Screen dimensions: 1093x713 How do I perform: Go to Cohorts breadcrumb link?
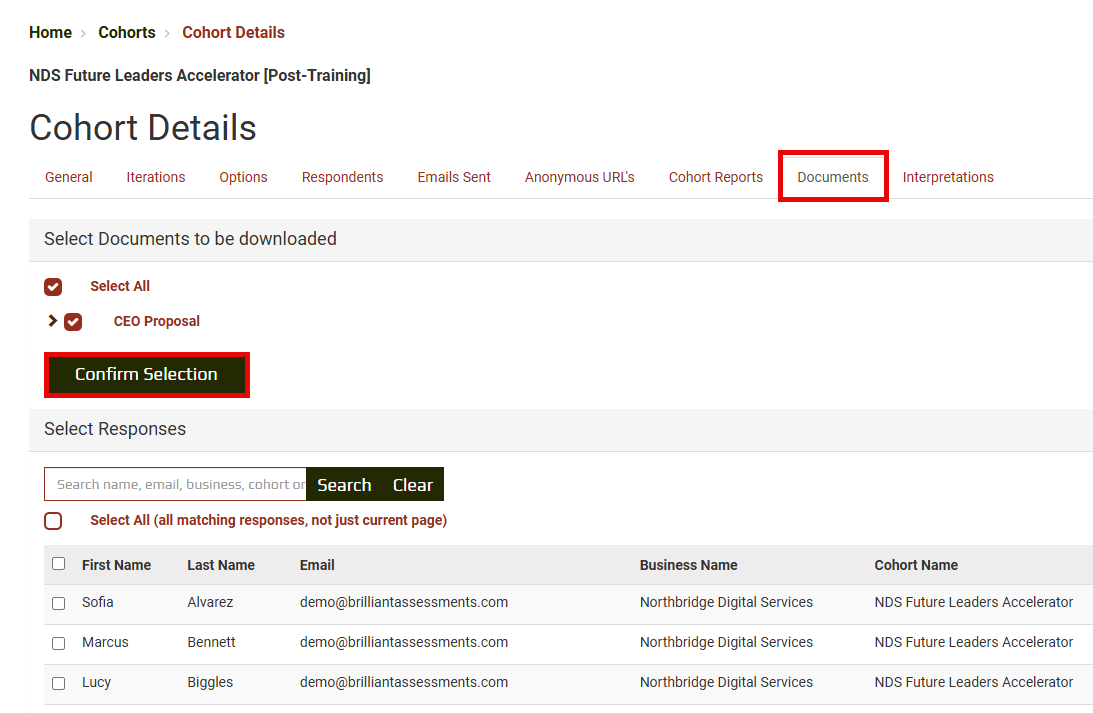point(127,33)
